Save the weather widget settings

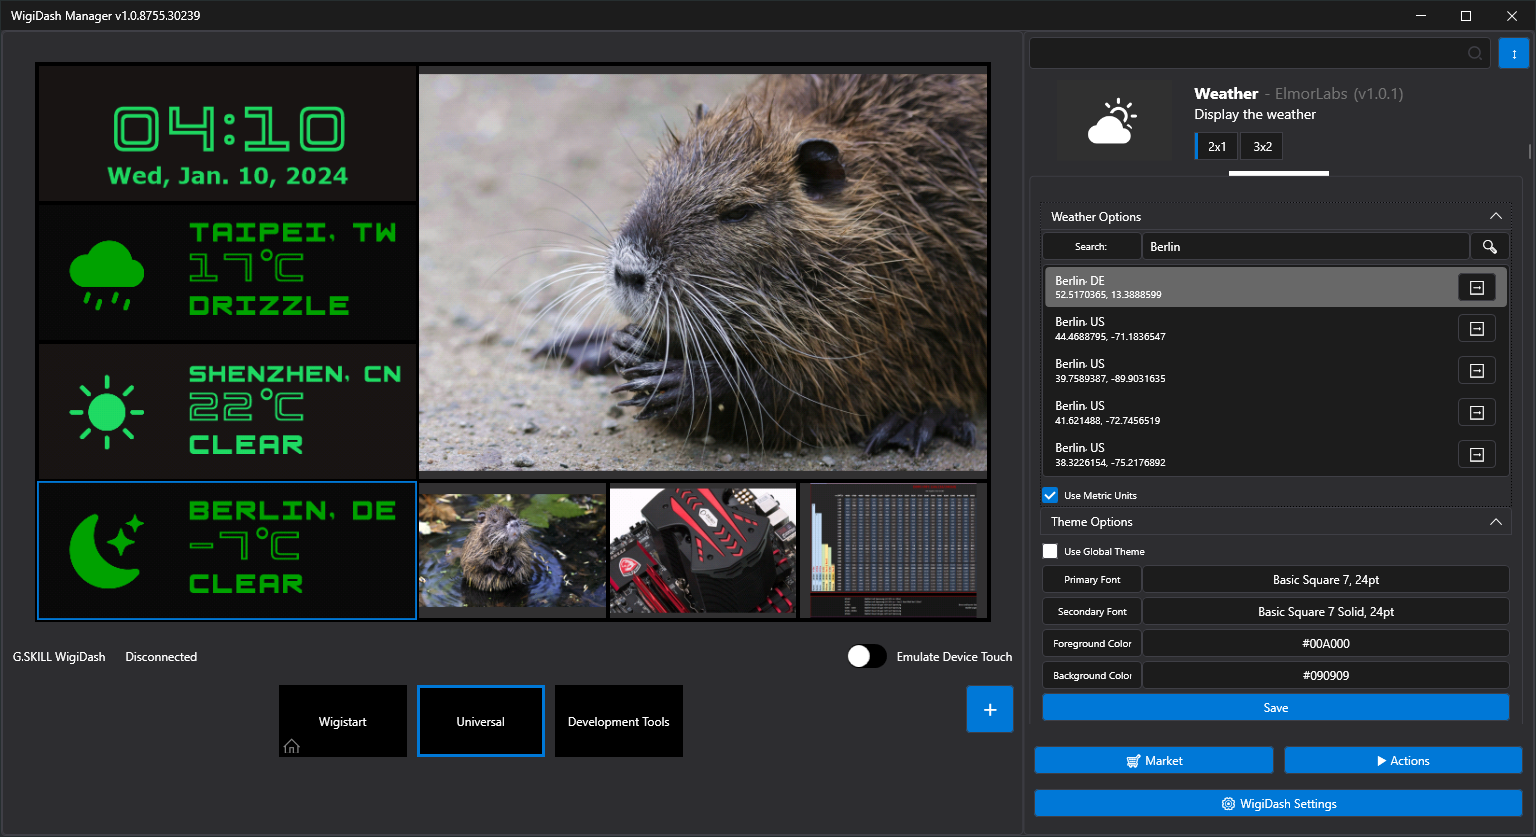pos(1275,708)
